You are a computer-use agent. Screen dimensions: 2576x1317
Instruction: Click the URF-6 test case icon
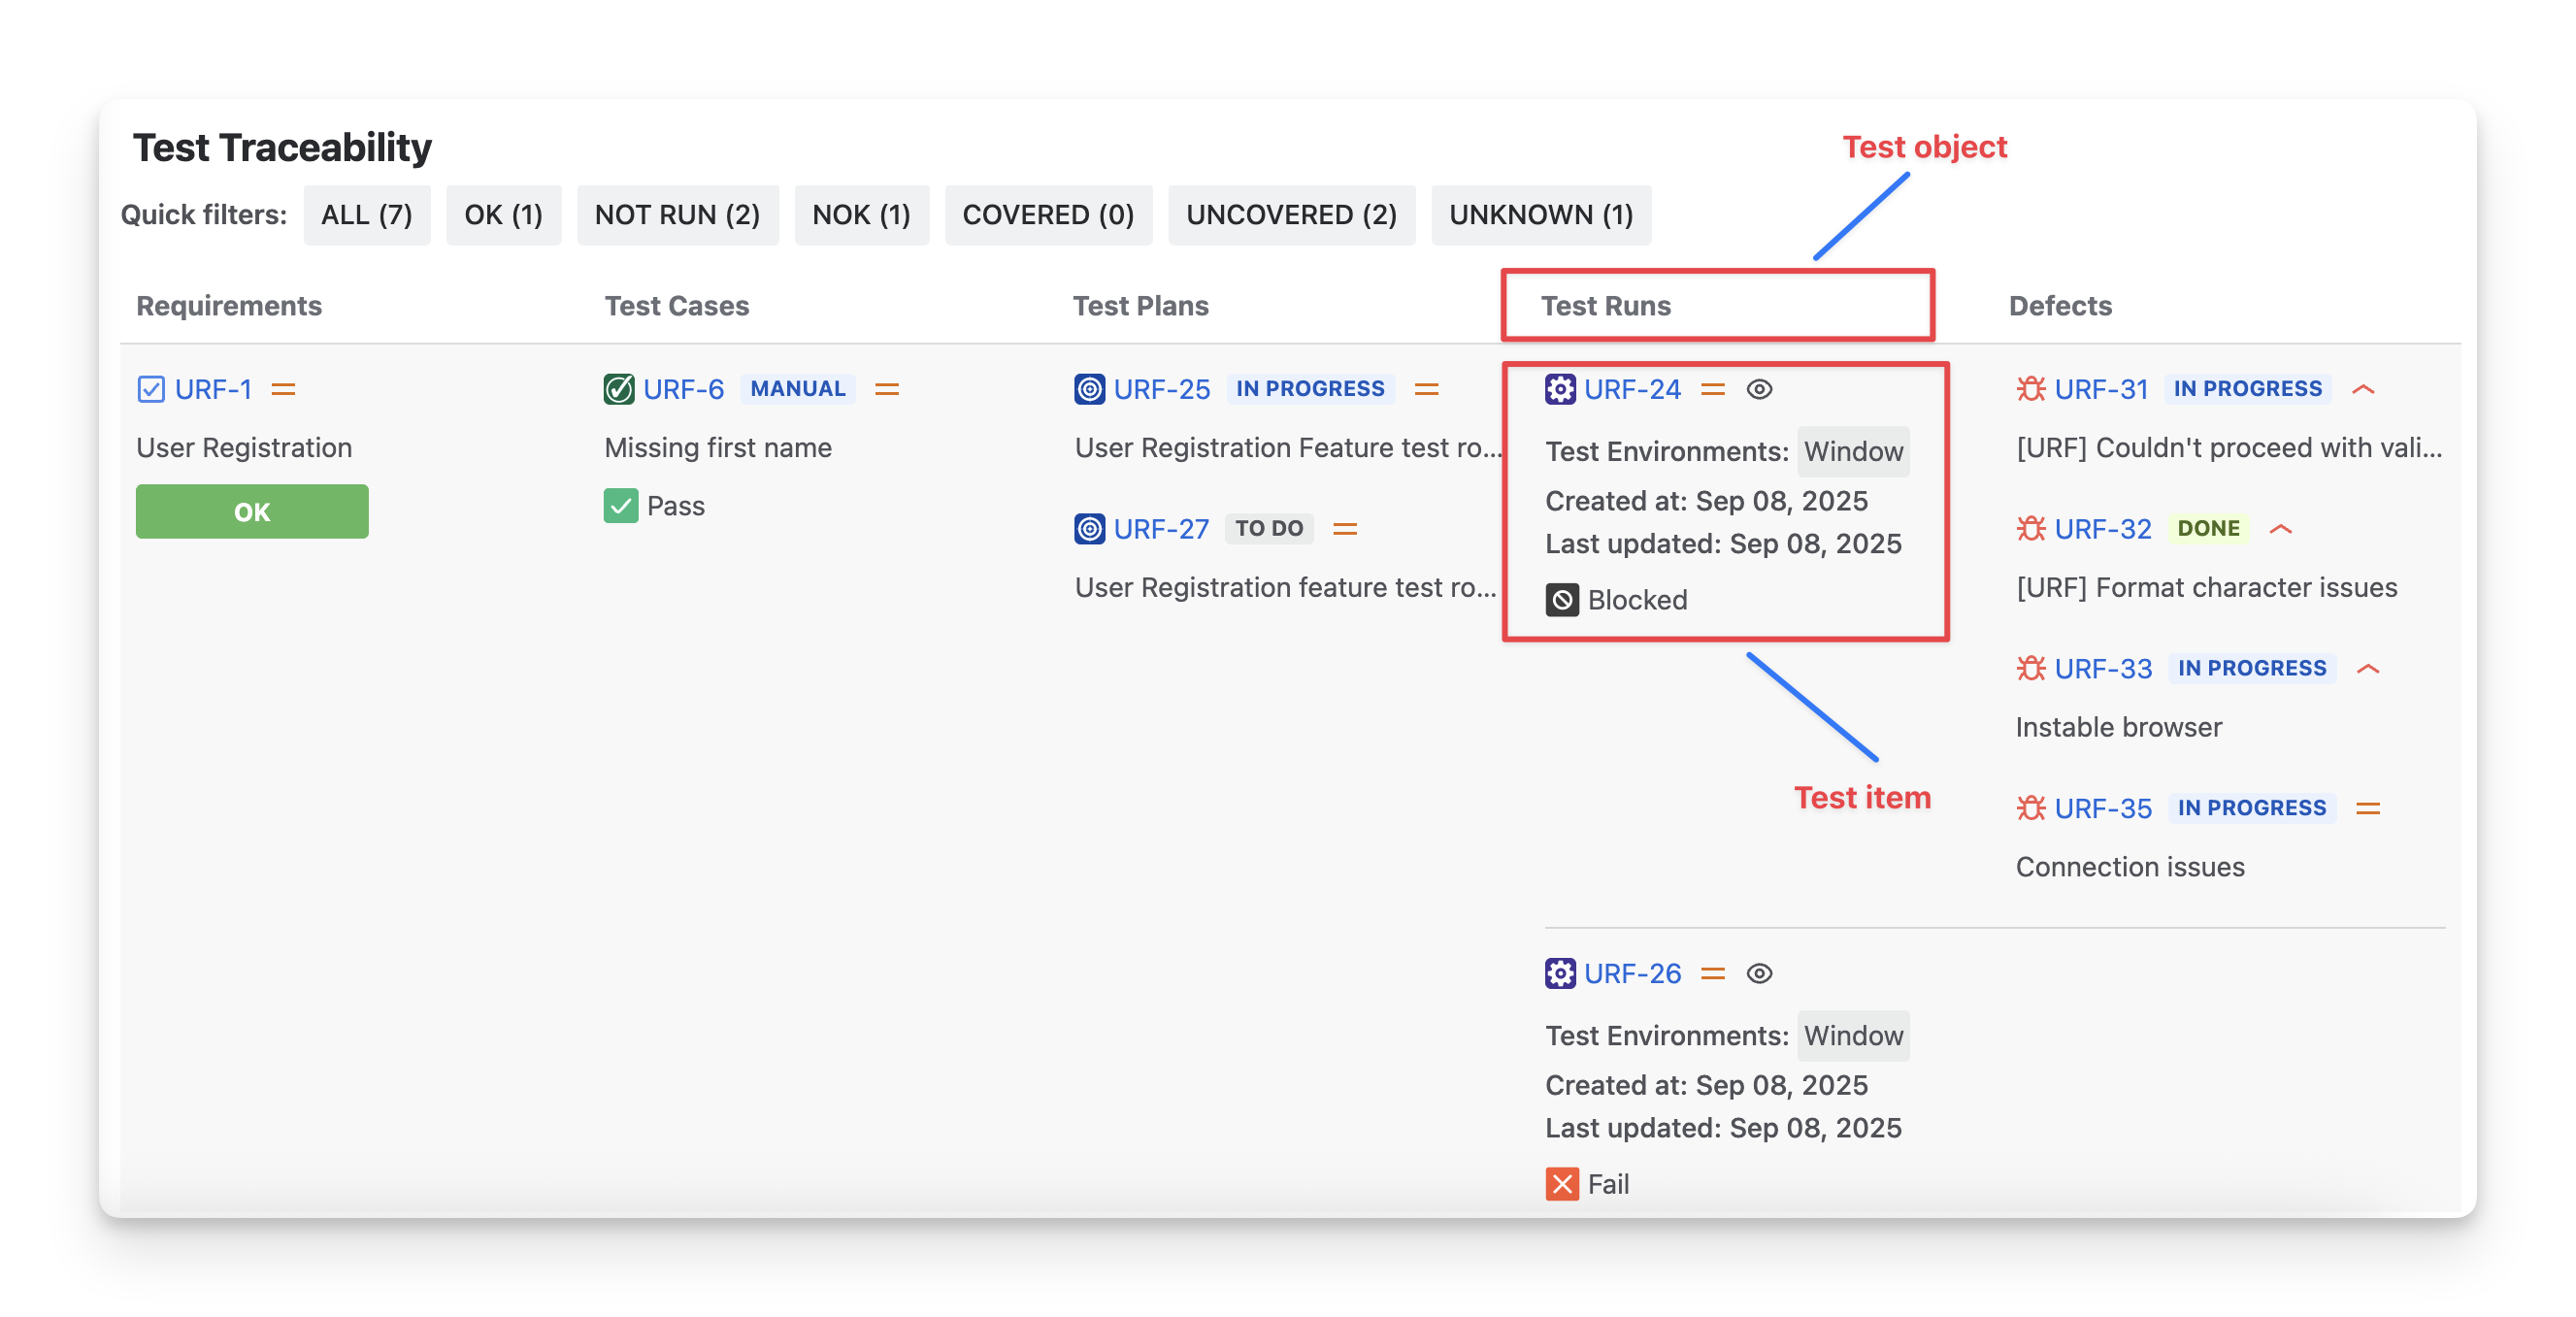619,389
